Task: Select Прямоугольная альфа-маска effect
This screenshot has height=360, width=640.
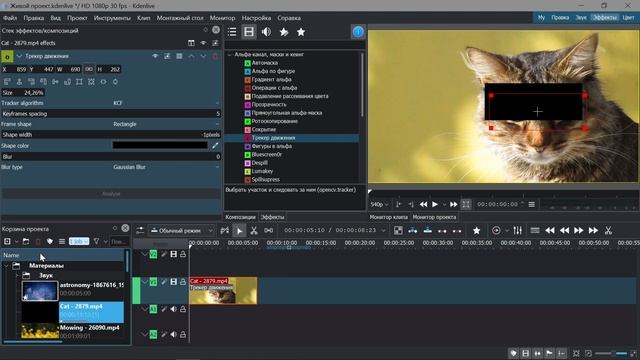Action: [x=287, y=113]
